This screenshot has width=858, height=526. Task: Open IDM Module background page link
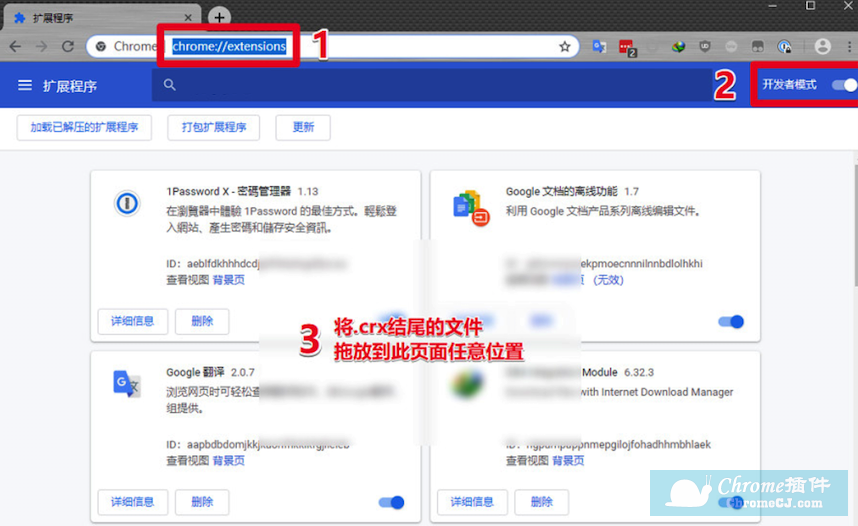(x=568, y=460)
